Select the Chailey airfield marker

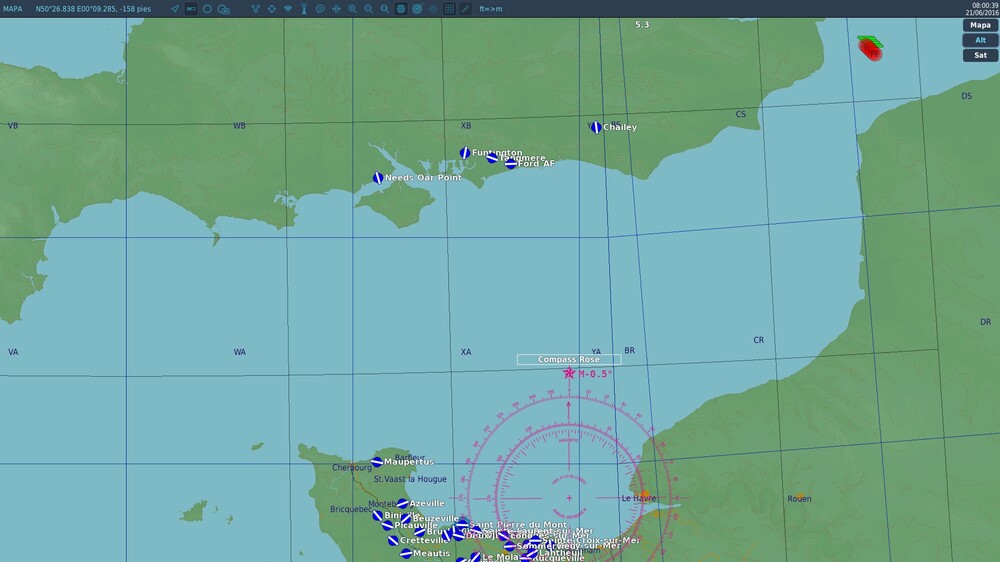coord(596,127)
